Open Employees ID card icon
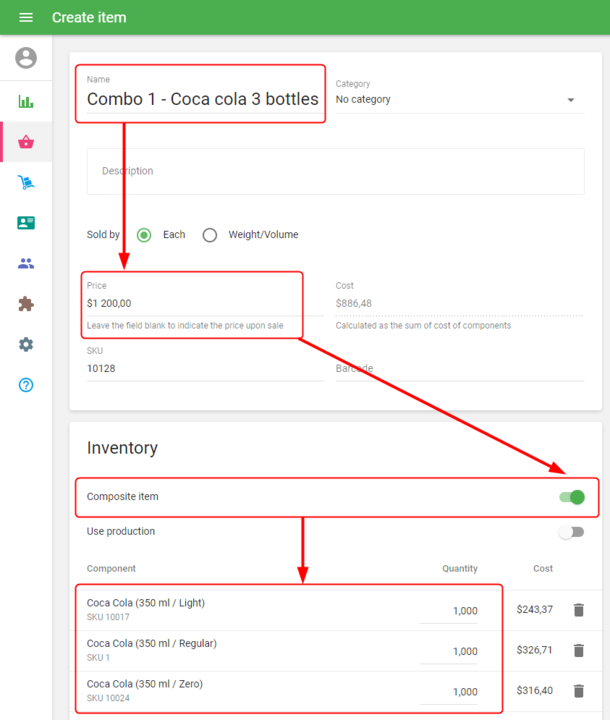 [x=26, y=223]
